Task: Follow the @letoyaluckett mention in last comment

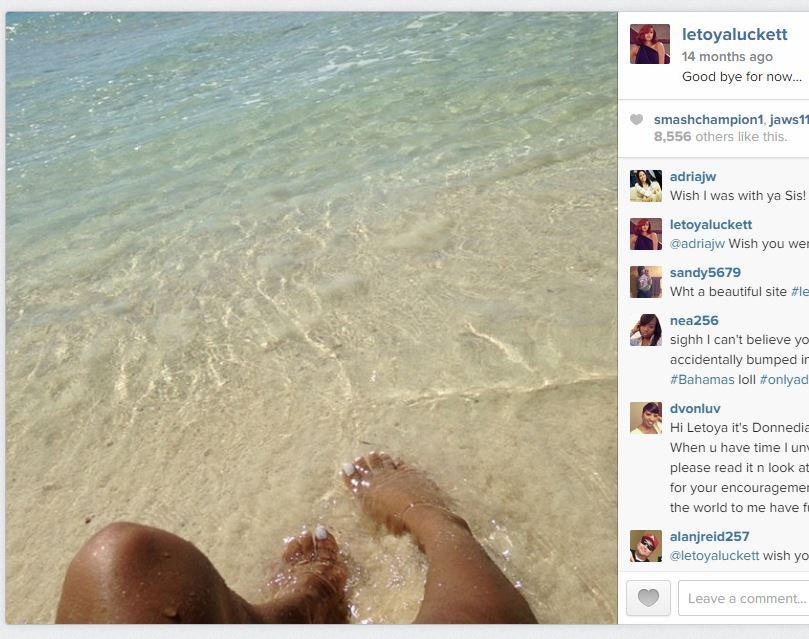Action: pos(714,555)
